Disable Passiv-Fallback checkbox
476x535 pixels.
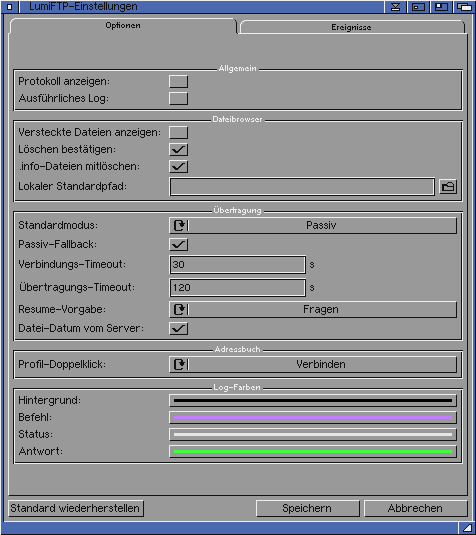[178, 244]
